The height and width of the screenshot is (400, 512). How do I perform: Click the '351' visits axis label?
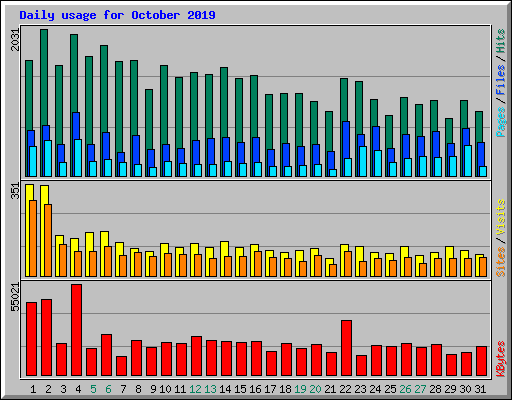tap(15, 191)
